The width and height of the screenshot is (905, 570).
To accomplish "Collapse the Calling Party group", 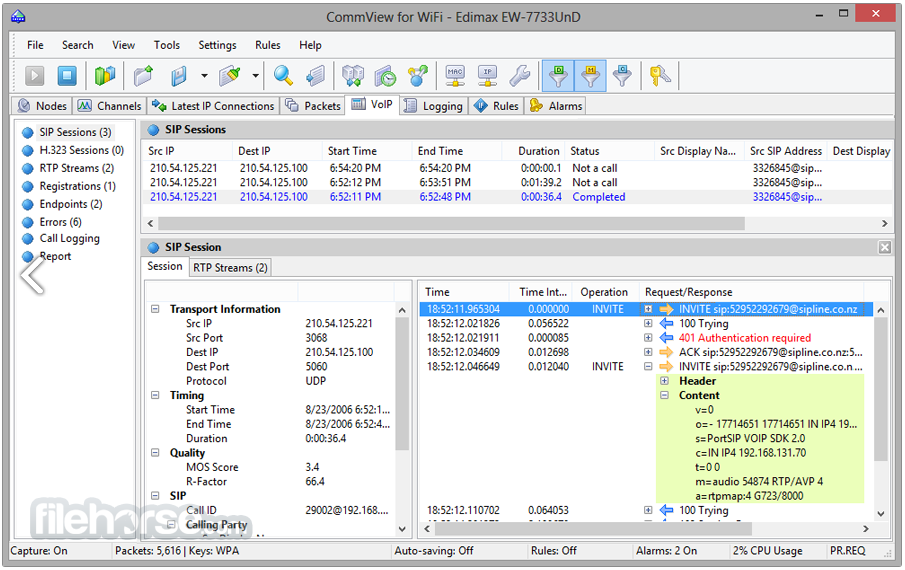I will point(171,524).
